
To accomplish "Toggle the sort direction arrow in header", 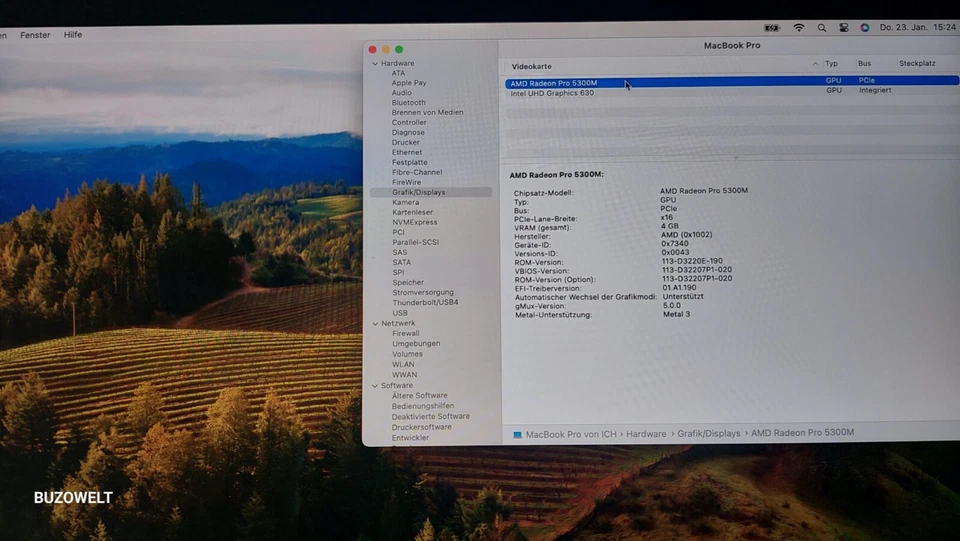I will pos(815,64).
